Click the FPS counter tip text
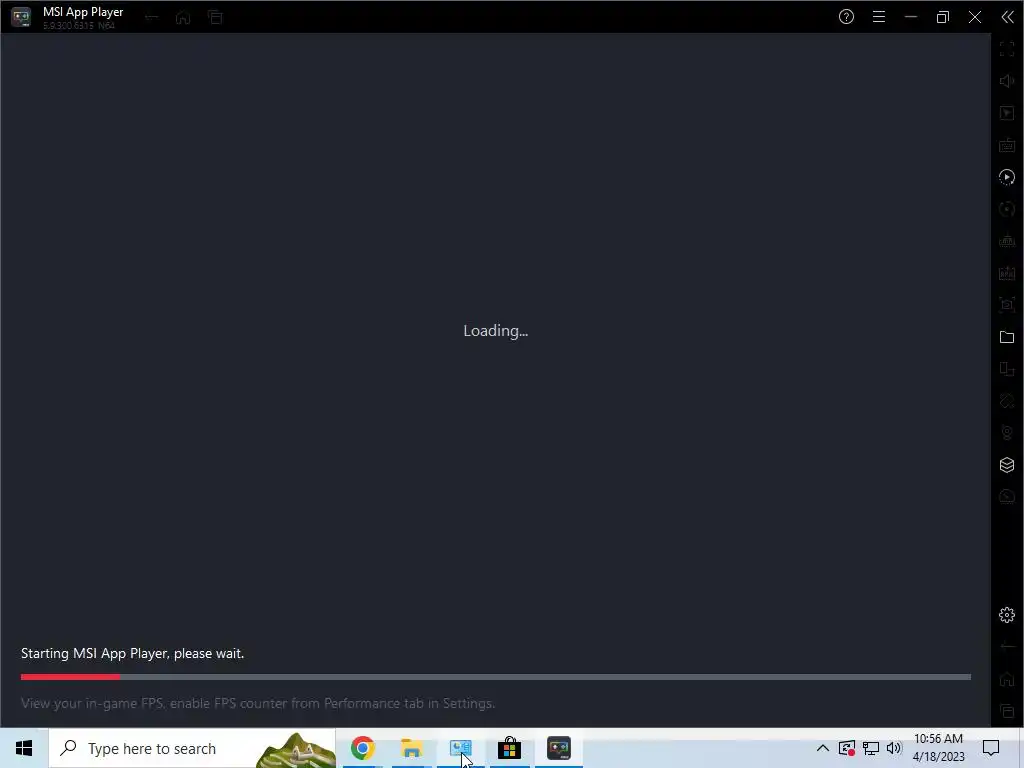This screenshot has height=768, width=1024. coord(258,703)
